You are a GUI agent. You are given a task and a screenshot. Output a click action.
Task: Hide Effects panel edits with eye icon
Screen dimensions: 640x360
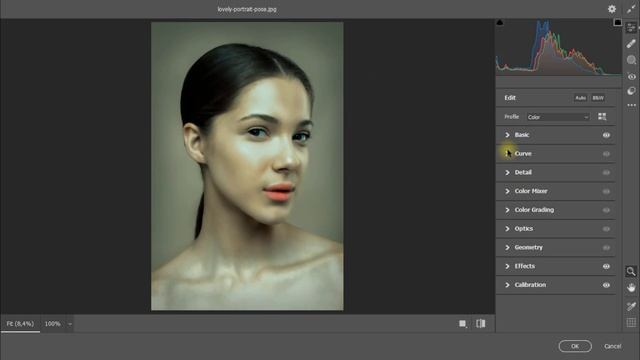coord(606,267)
